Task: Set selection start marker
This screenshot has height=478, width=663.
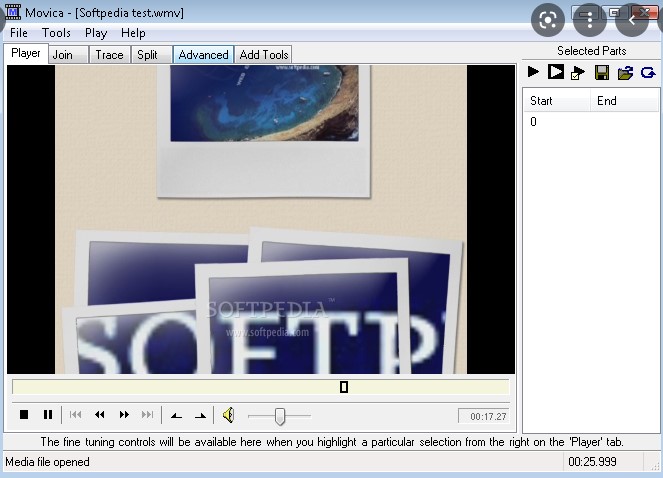Action: click(176, 416)
